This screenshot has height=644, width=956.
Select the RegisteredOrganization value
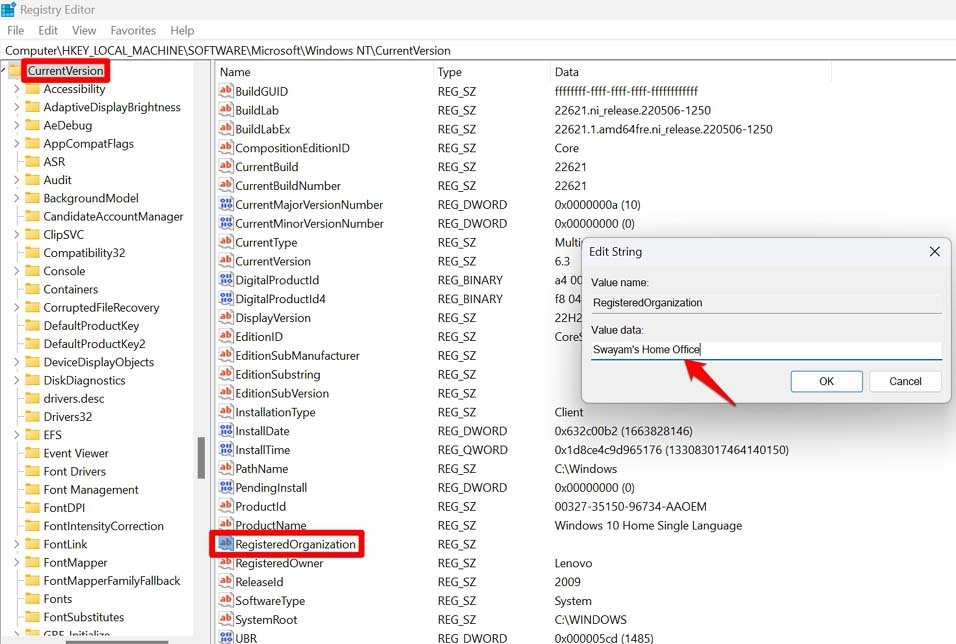point(295,544)
